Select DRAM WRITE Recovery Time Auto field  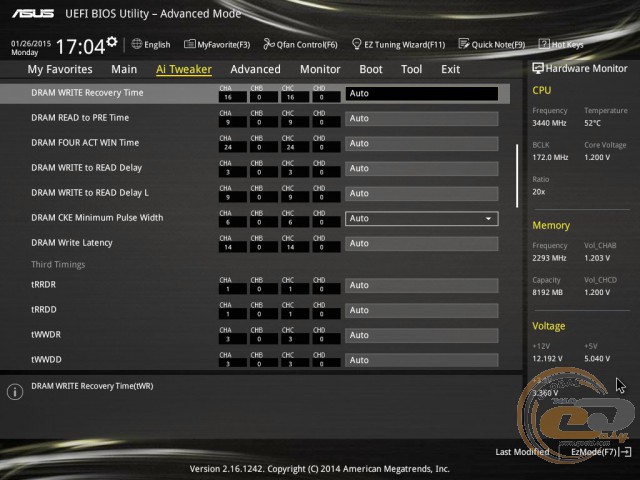pos(422,93)
